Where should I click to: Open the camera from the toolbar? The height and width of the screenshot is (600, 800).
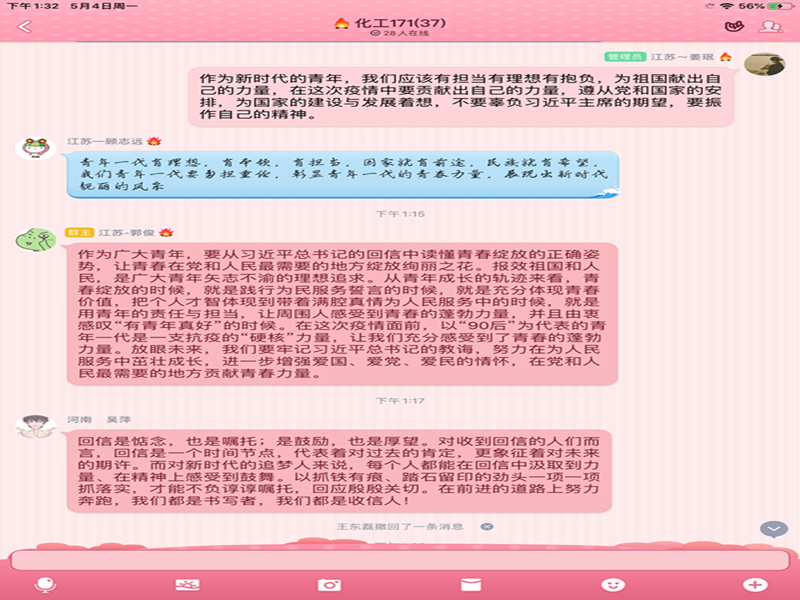tap(328, 585)
